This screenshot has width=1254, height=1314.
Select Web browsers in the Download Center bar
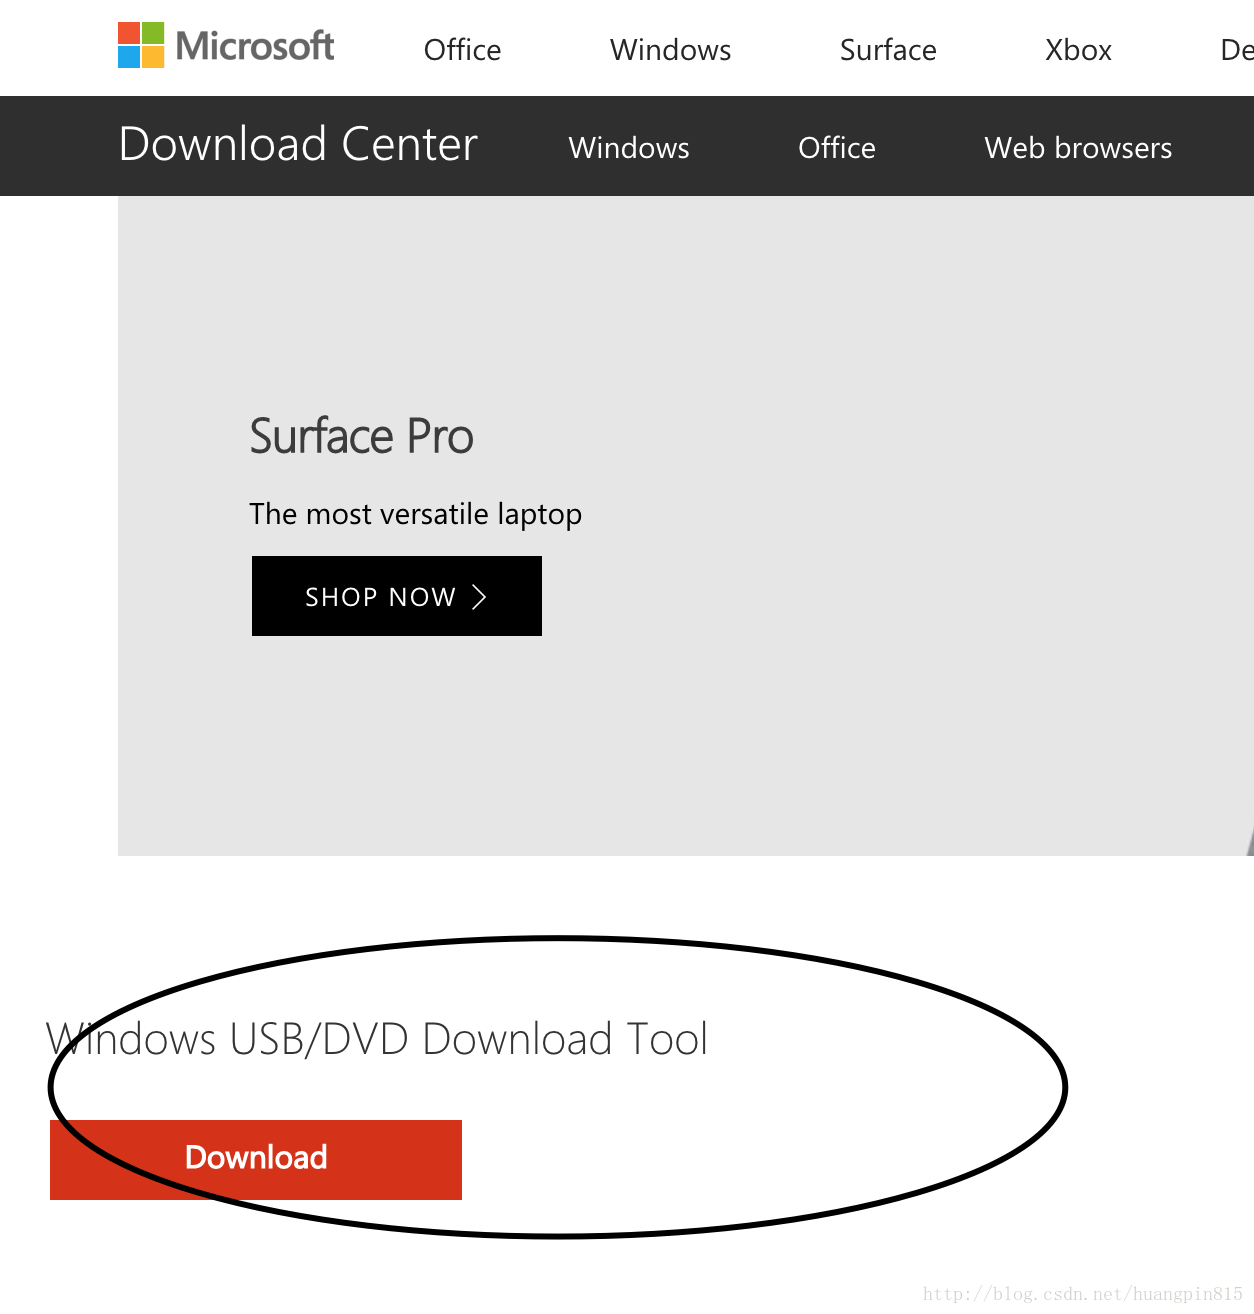(1078, 148)
